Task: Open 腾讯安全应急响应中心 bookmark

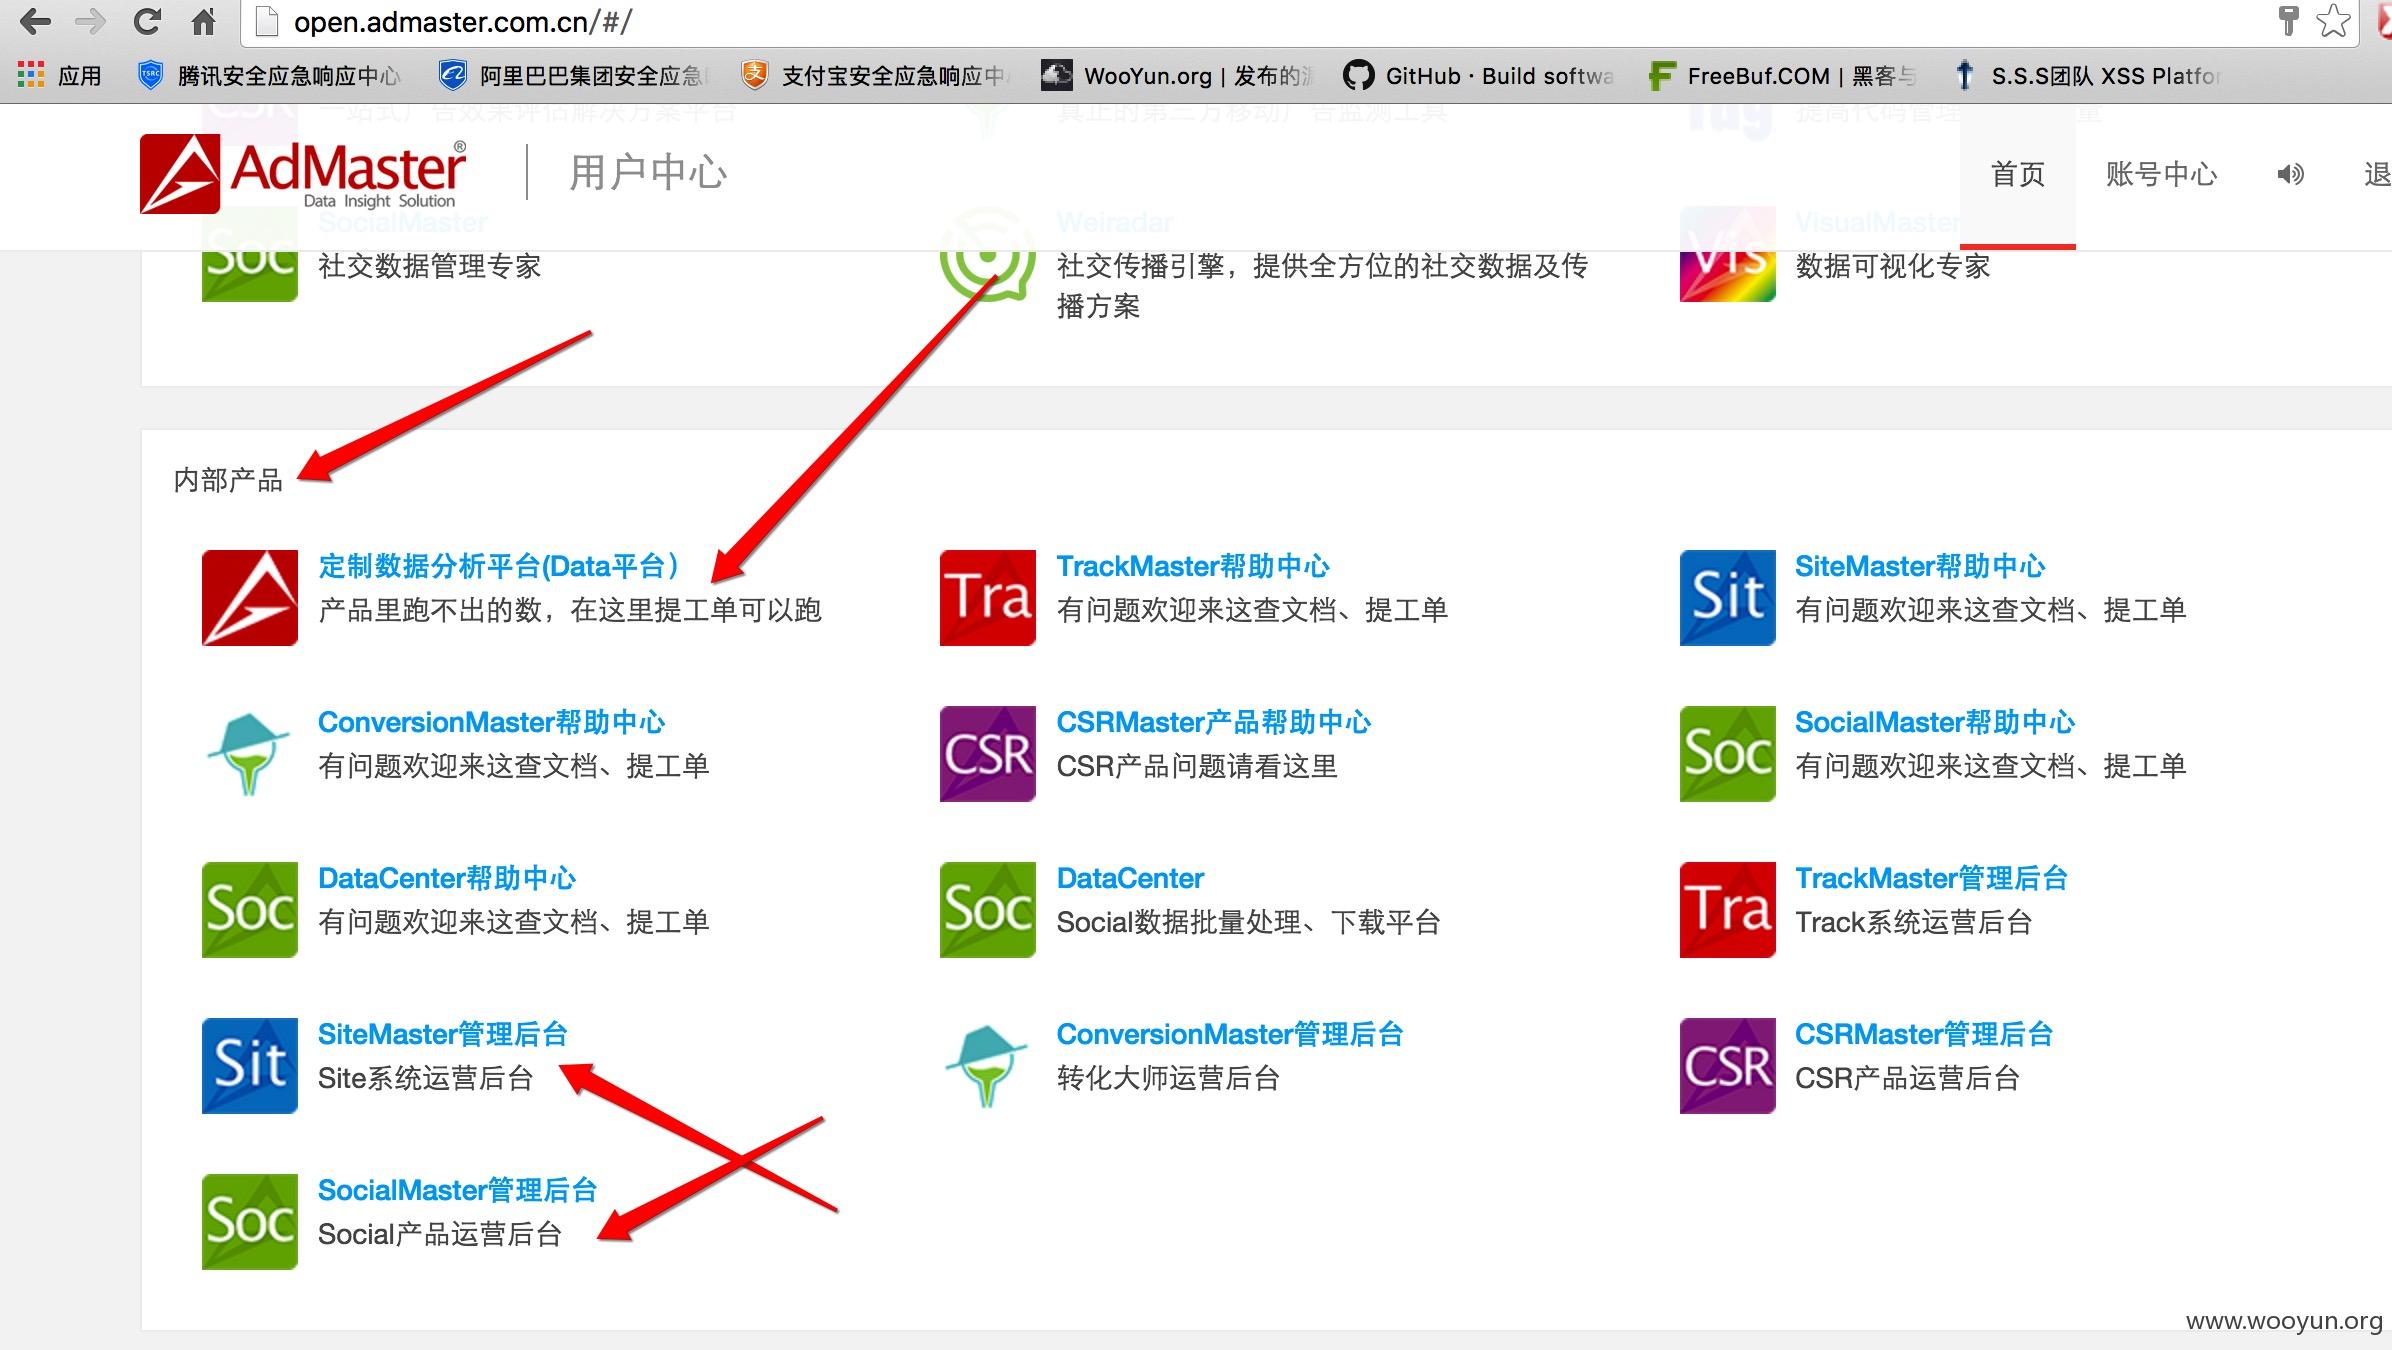Action: coord(269,76)
